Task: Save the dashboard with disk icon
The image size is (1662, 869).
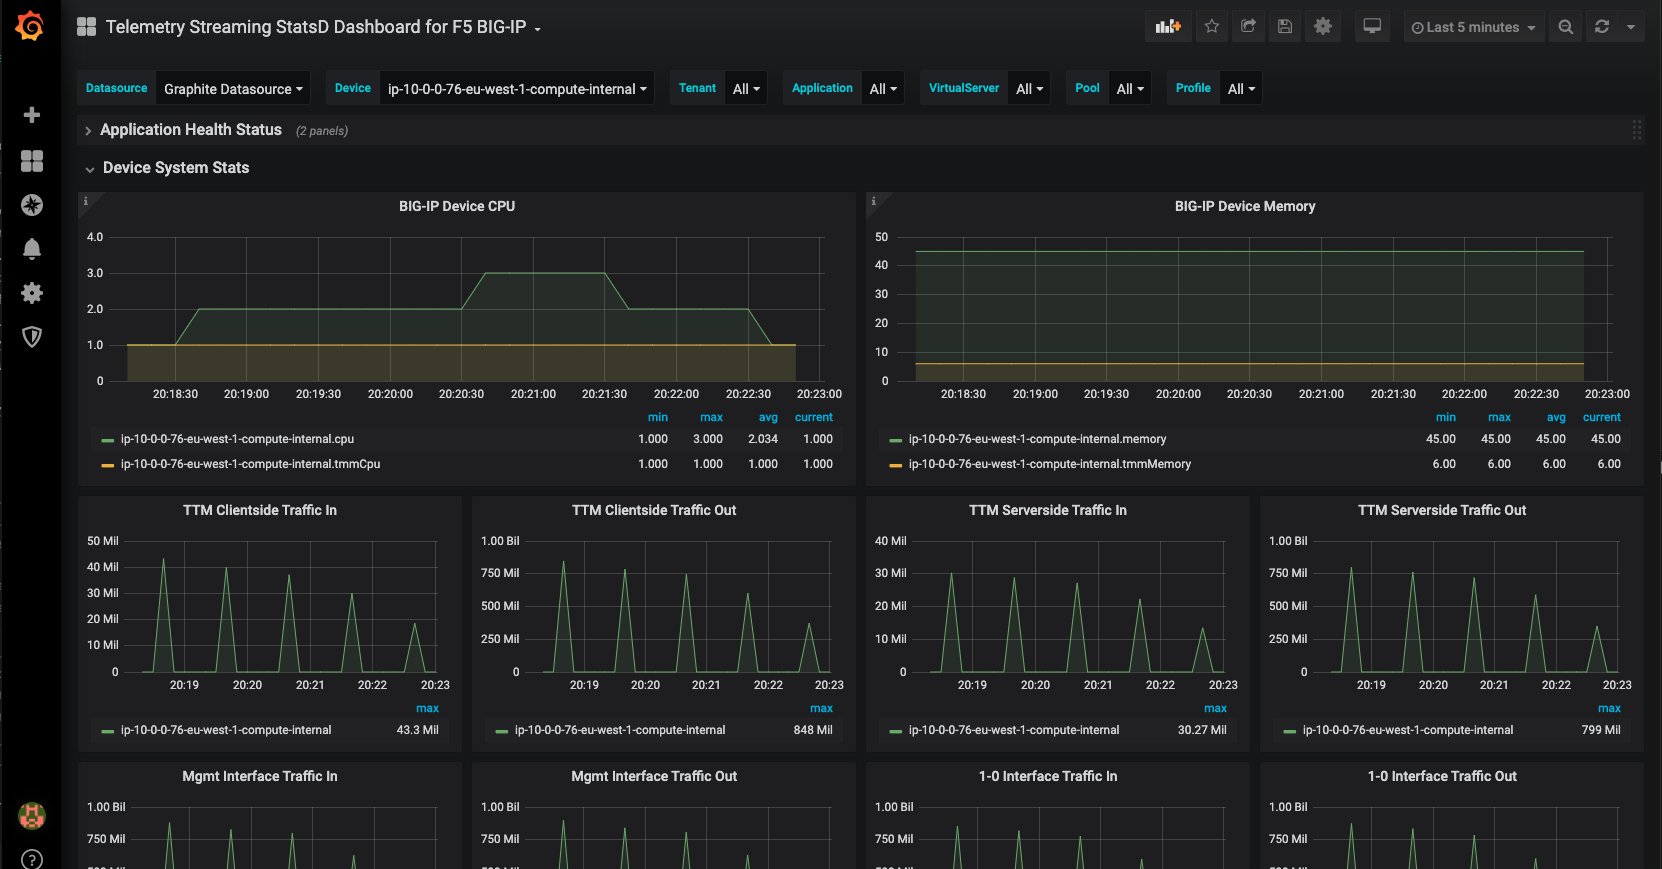Action: tap(1285, 27)
